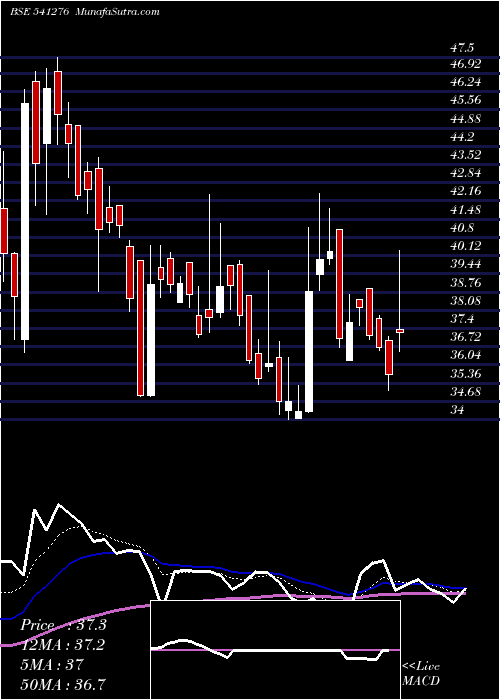The image size is (500, 700).
Task: Select the 50MA : 36.7 readout
Action: point(64,684)
